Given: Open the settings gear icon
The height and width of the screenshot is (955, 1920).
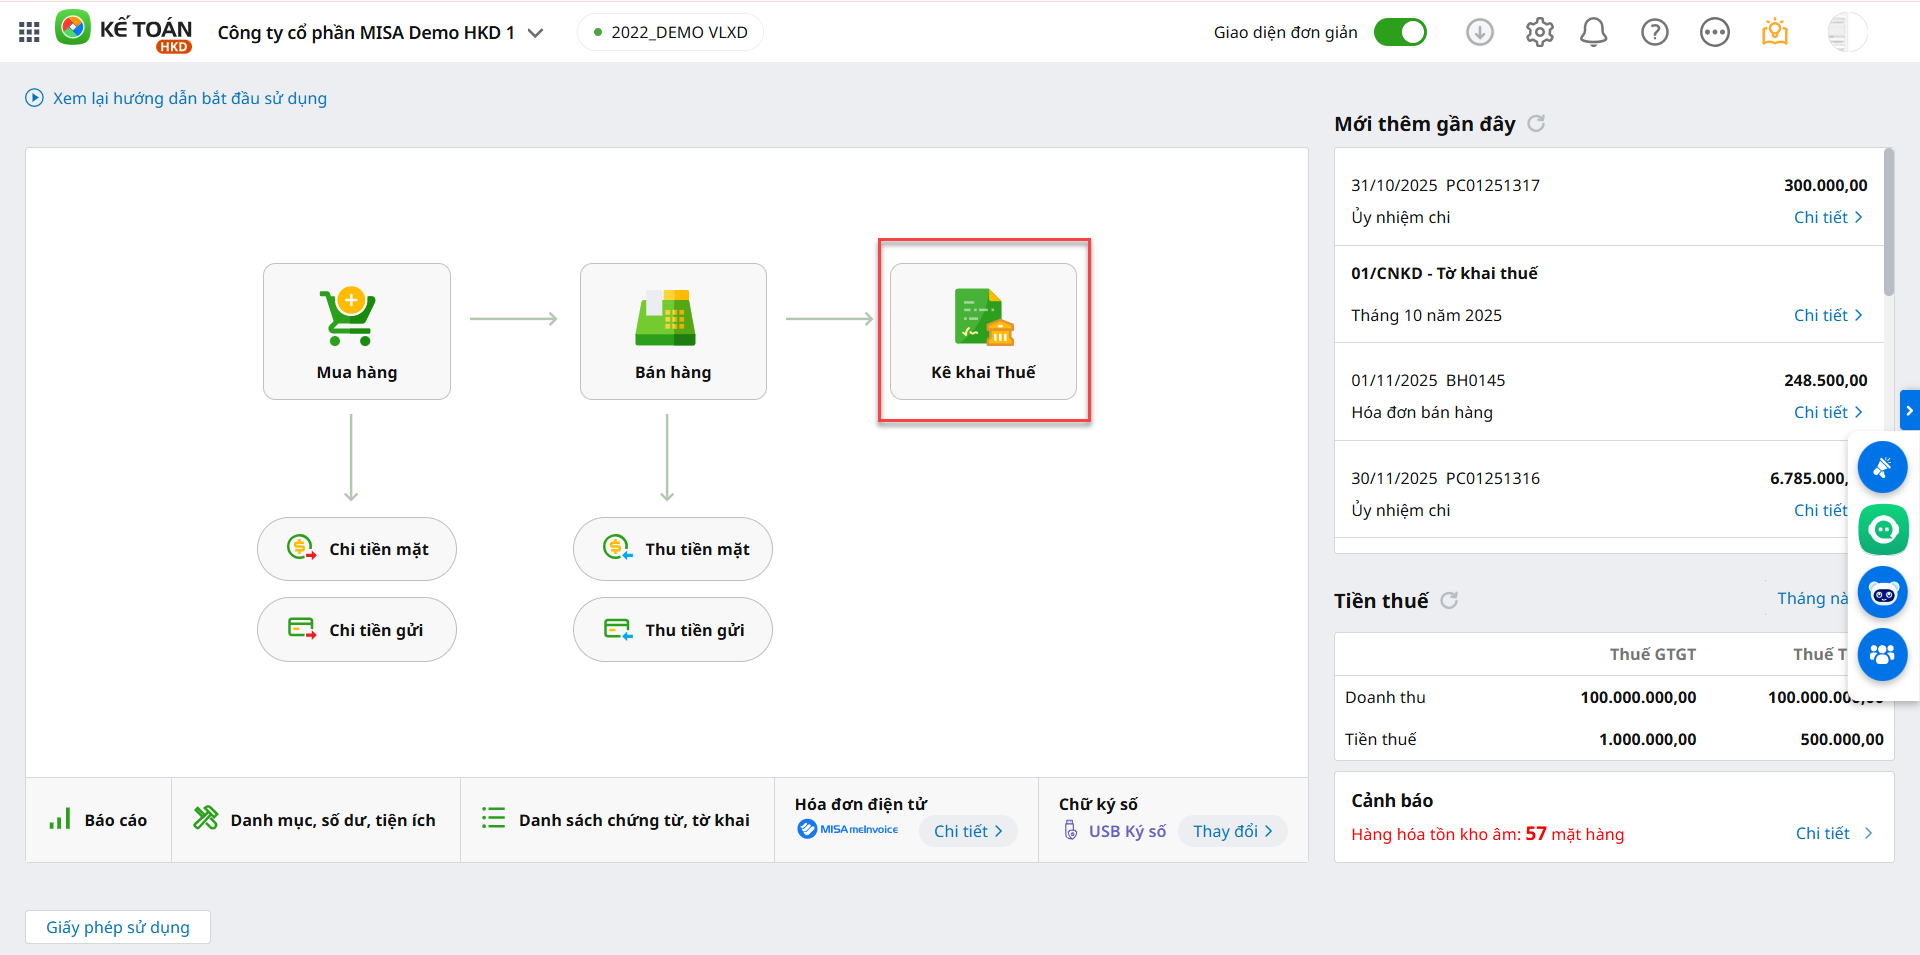Looking at the screenshot, I should click(x=1539, y=32).
